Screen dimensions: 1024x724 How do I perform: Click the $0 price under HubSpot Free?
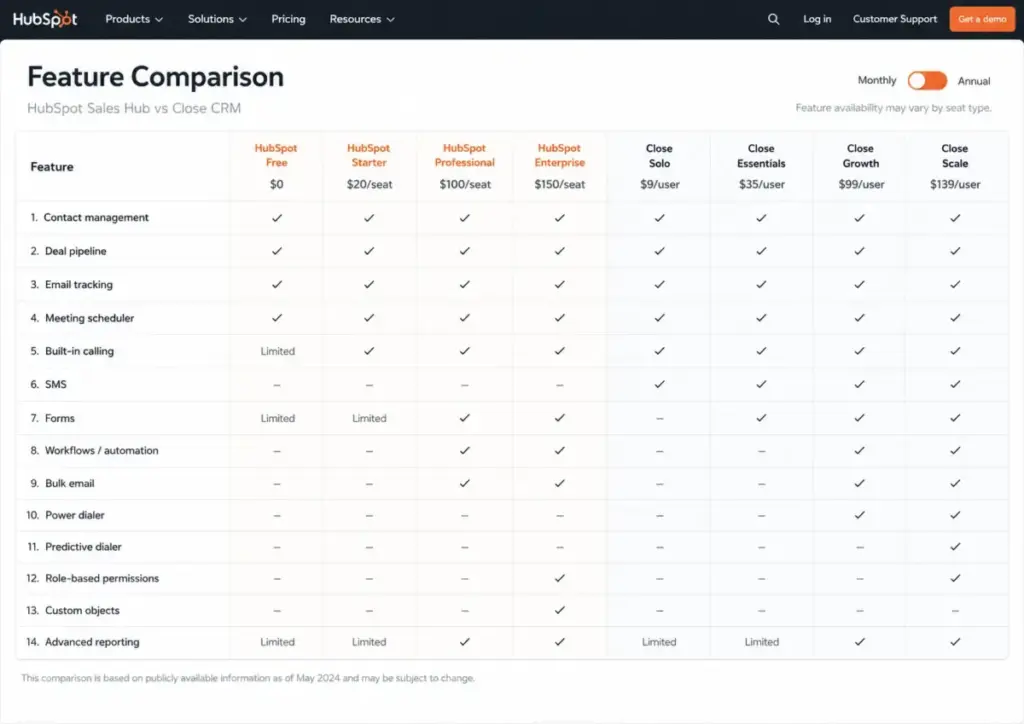coord(277,185)
